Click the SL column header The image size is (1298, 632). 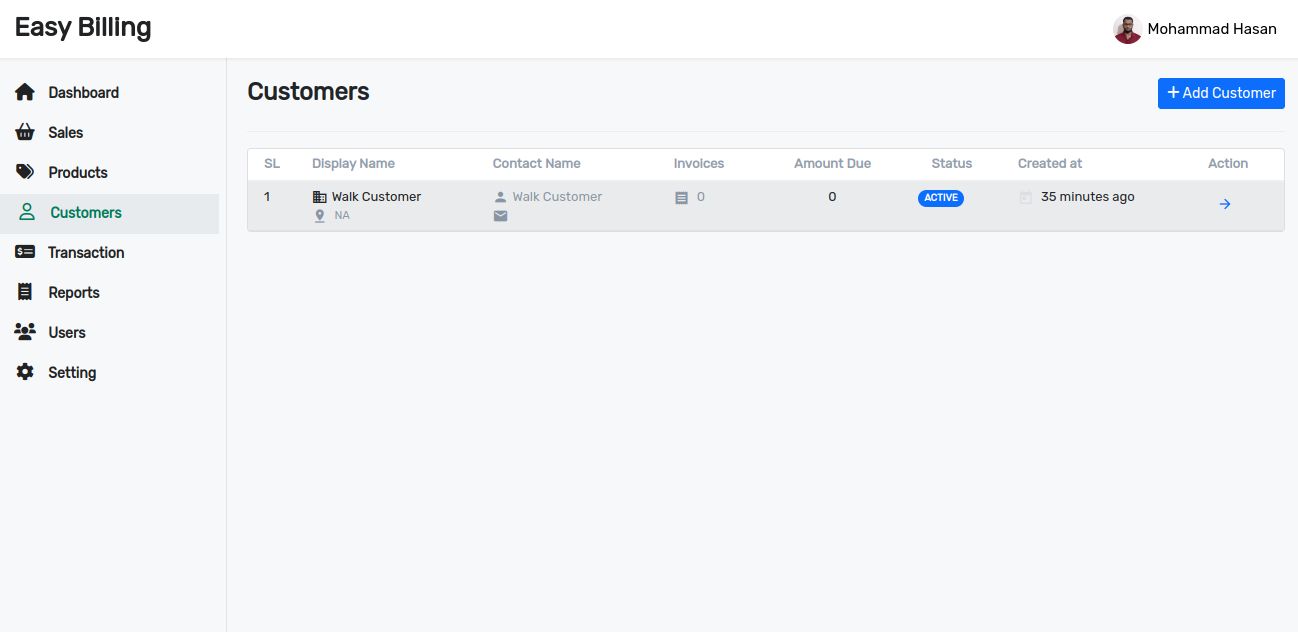coord(272,163)
